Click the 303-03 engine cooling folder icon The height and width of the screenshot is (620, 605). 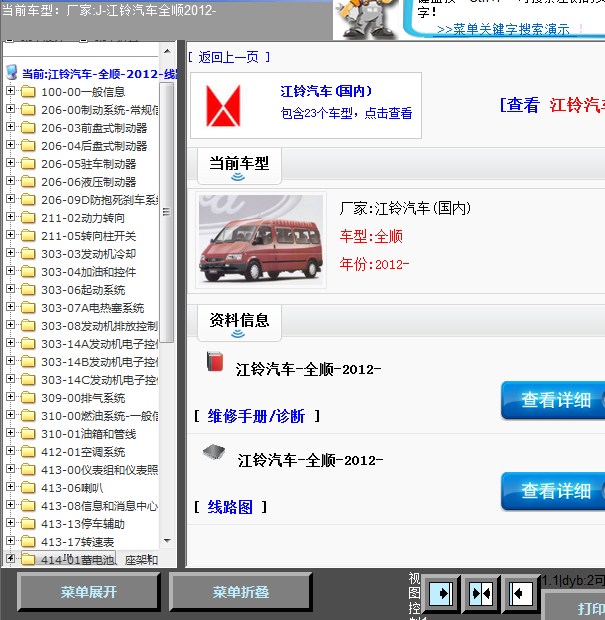pyautogui.click(x=28, y=253)
